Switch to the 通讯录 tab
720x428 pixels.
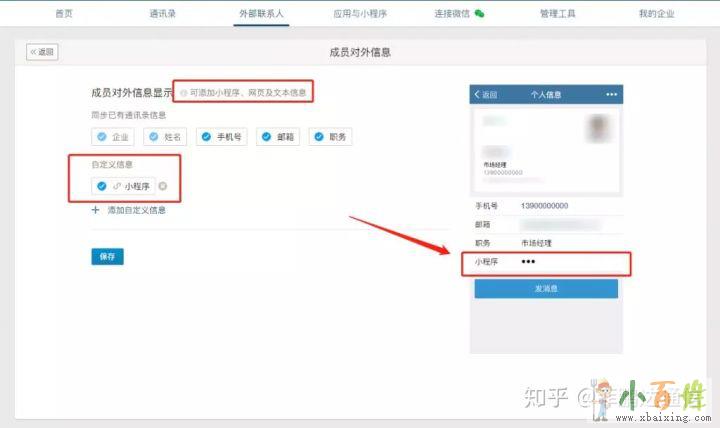tap(163, 14)
